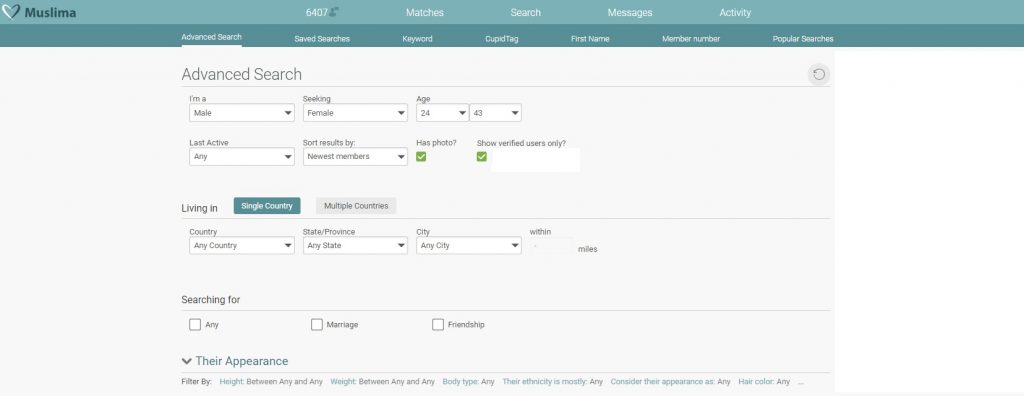Open the Country dropdown
The width and height of the screenshot is (1024, 396).
click(x=242, y=246)
